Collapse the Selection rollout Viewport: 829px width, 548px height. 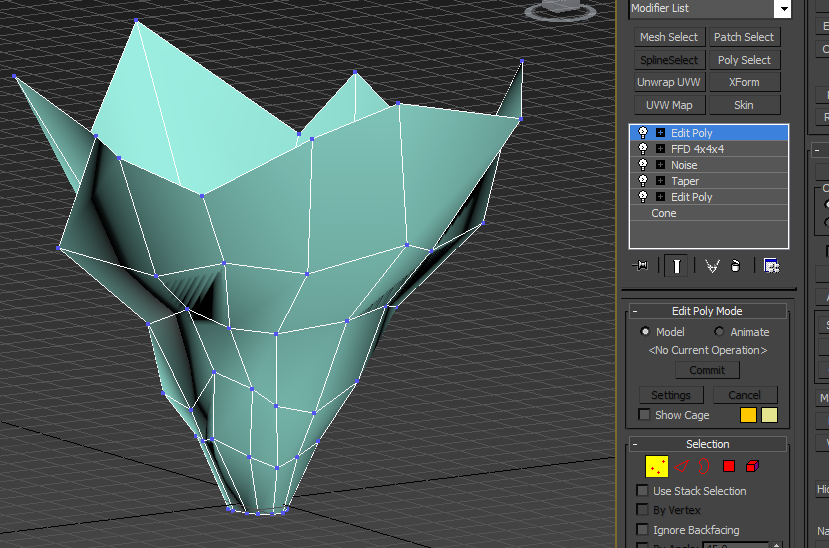pyautogui.click(x=635, y=444)
